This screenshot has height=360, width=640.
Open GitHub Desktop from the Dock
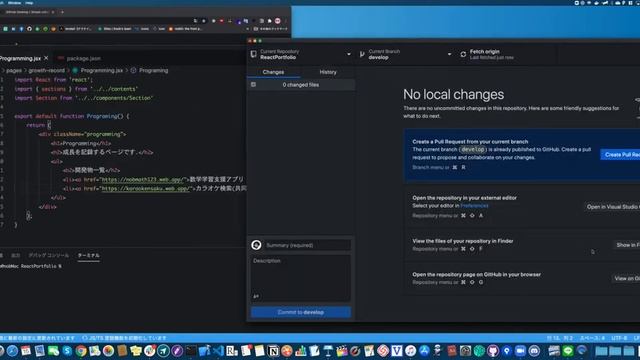pos(493,351)
